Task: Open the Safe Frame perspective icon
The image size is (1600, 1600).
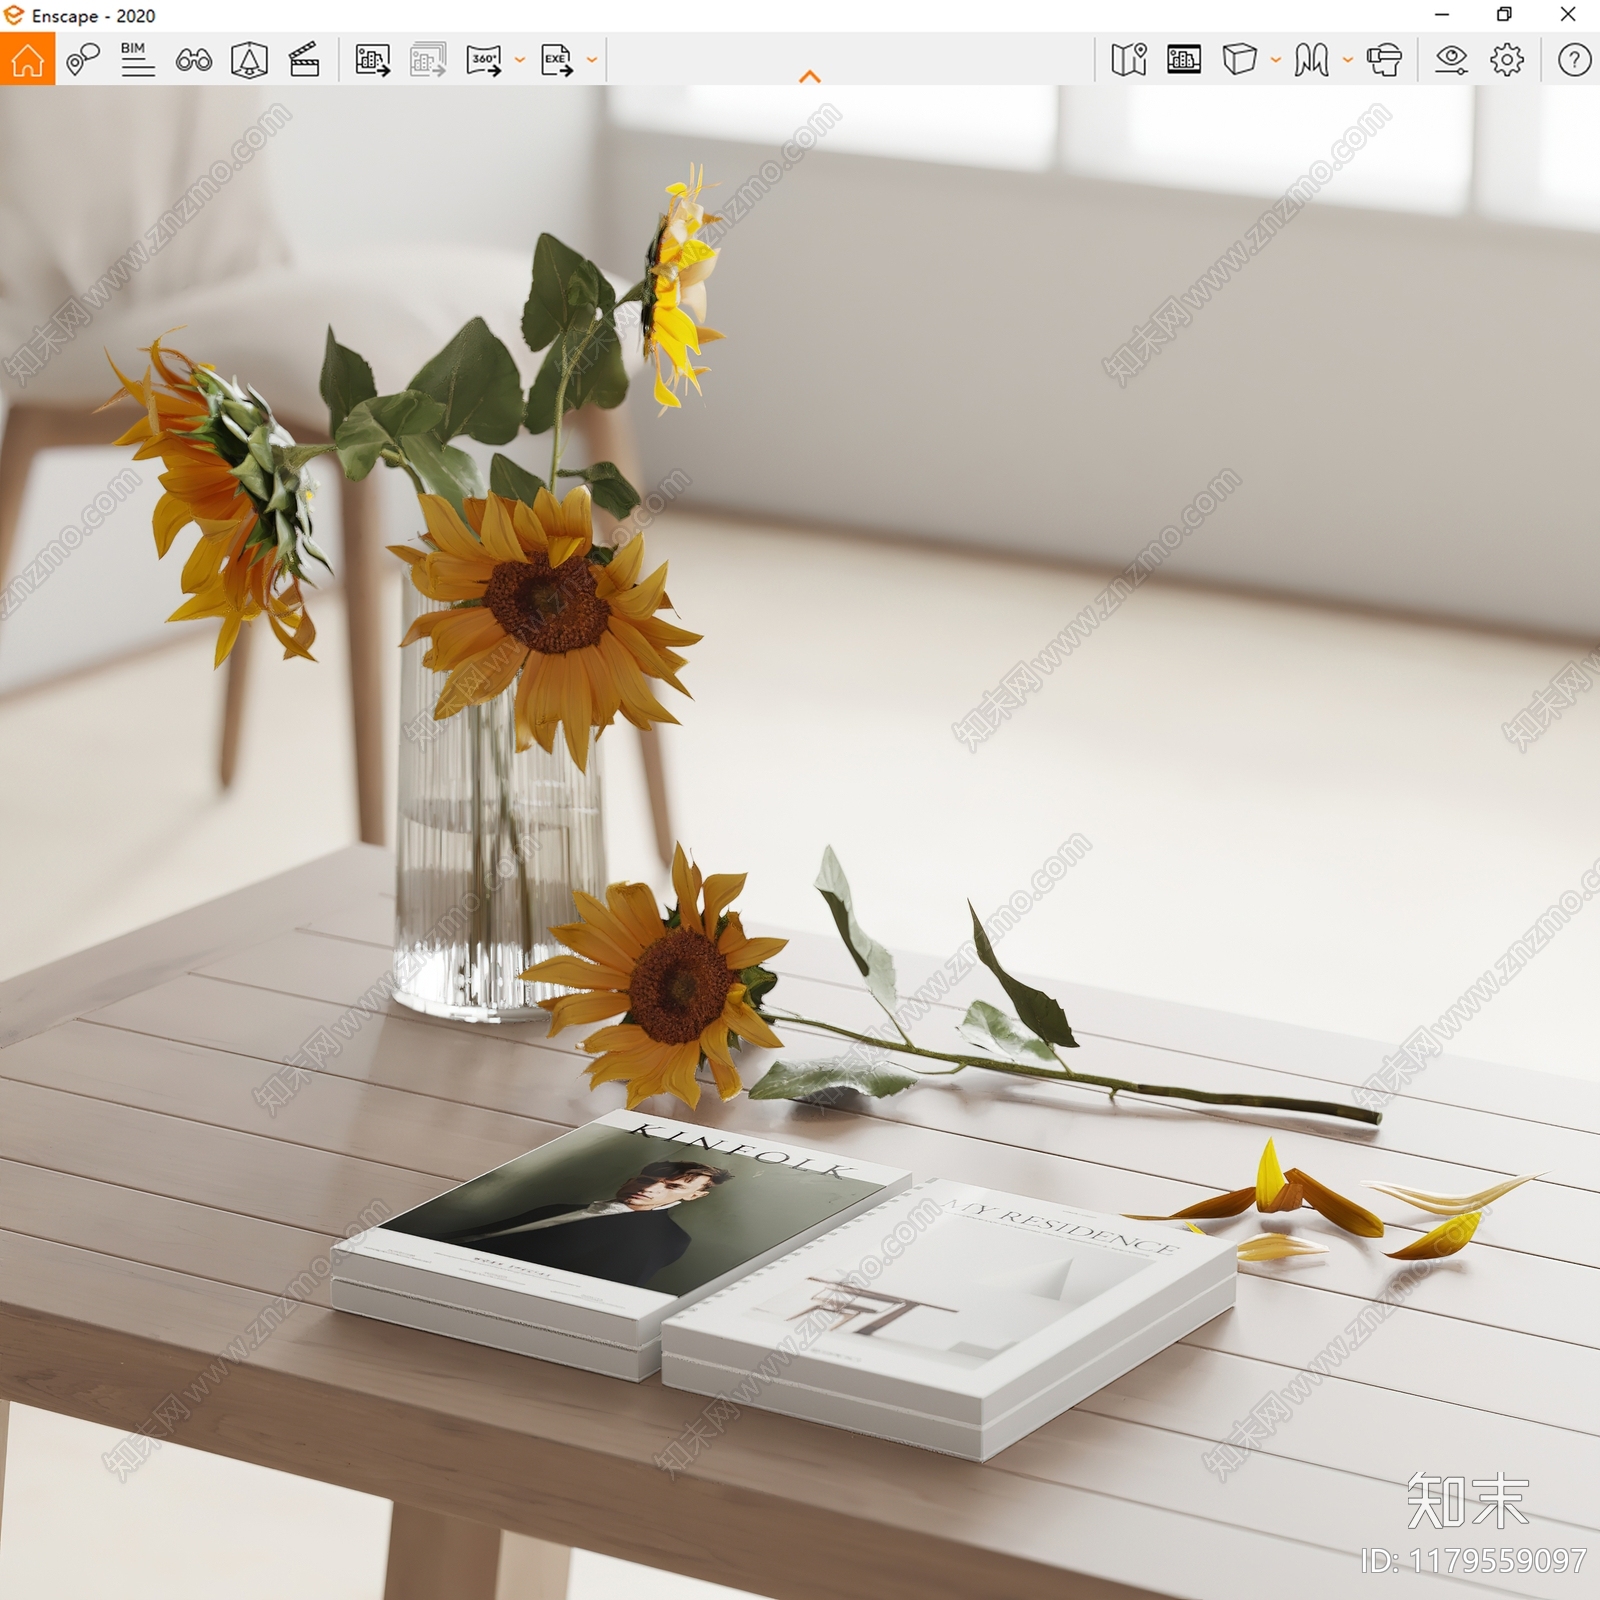Action: (249, 60)
